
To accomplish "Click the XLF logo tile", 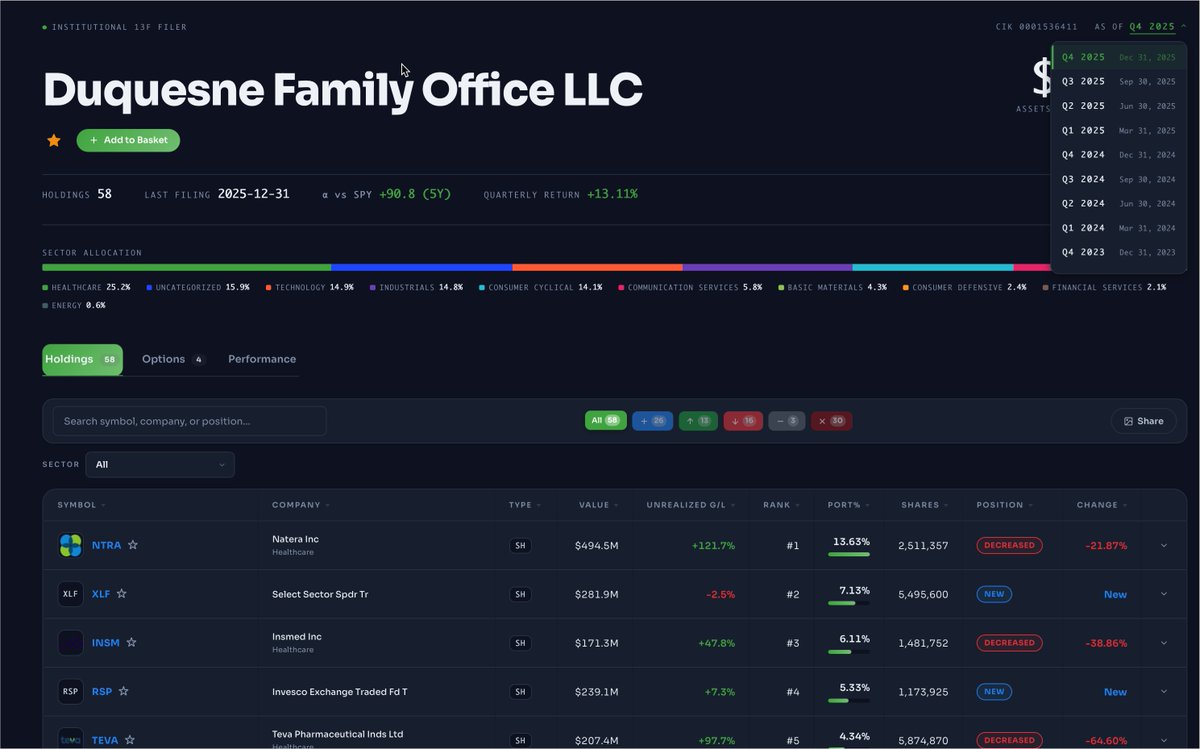I will pos(70,594).
